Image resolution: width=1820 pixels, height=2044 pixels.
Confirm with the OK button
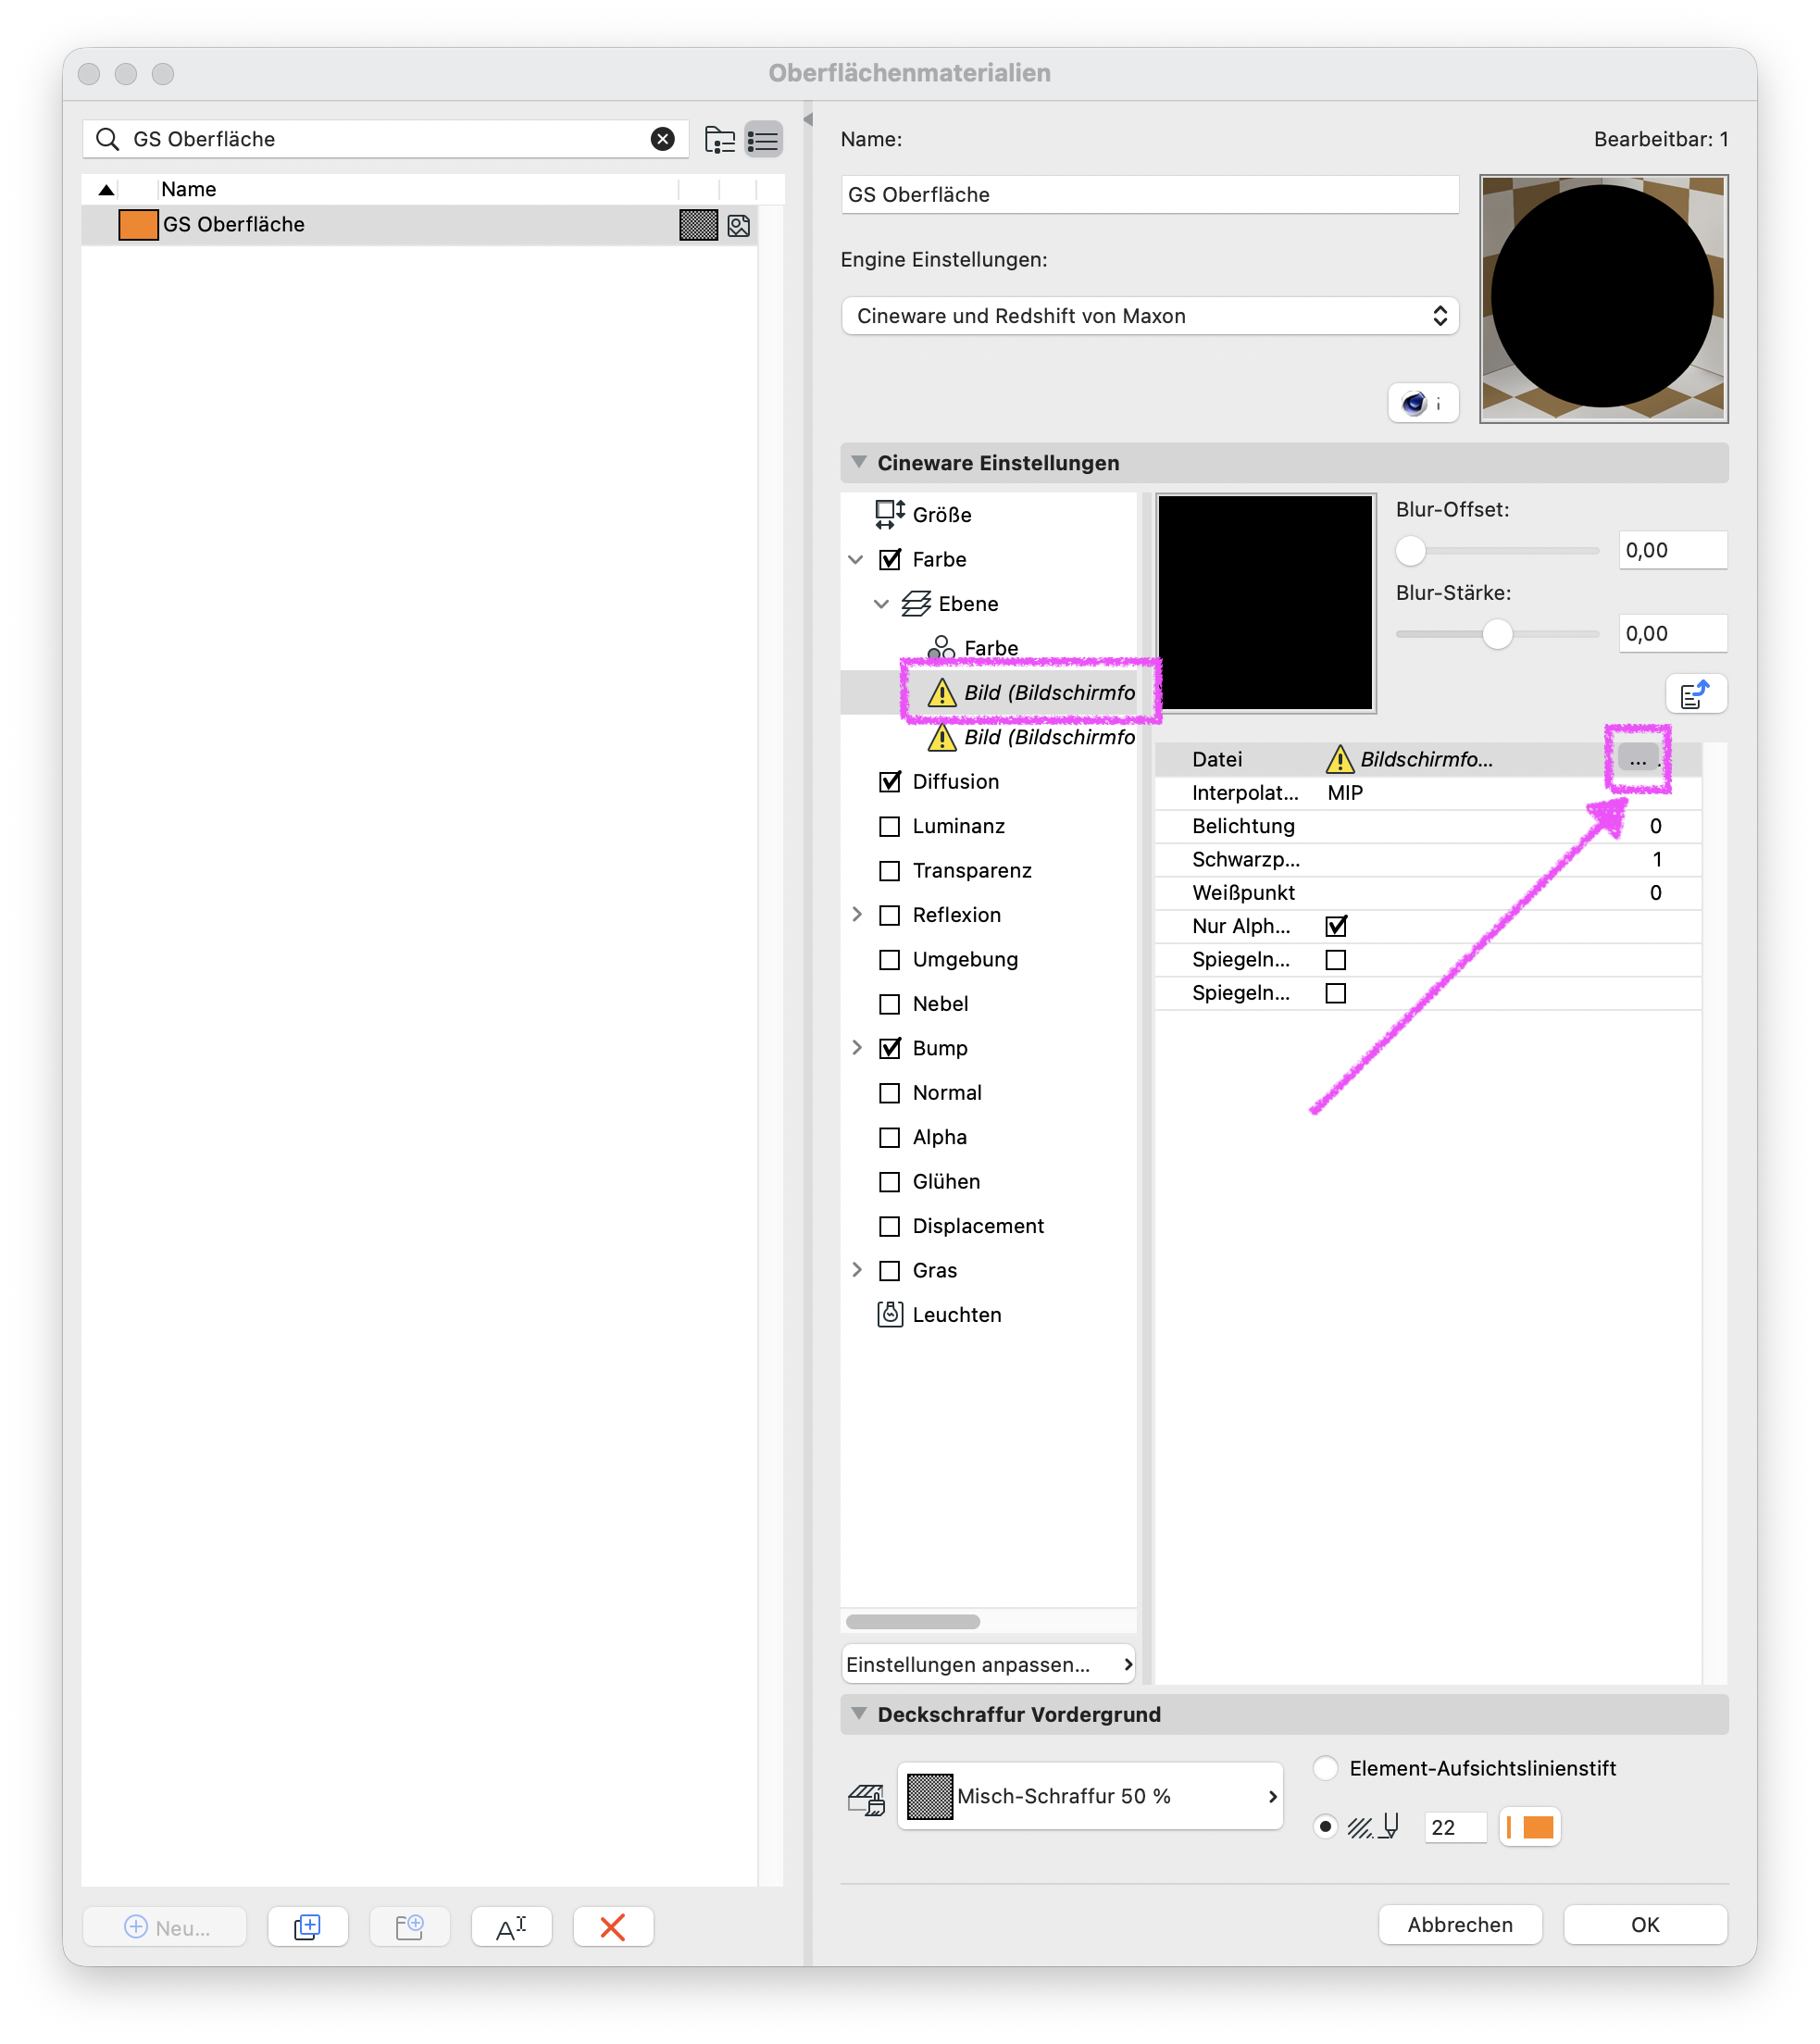[1645, 1924]
